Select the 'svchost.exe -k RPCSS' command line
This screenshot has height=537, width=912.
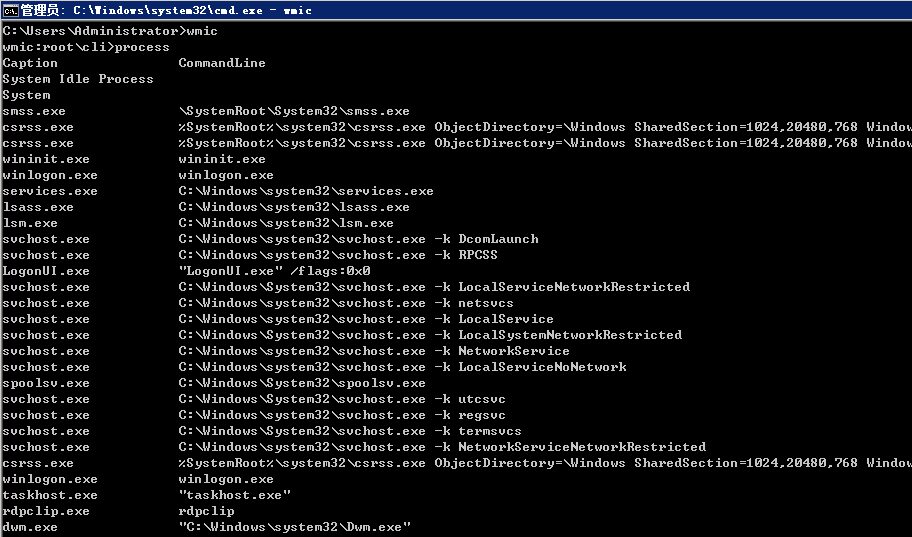click(338, 255)
